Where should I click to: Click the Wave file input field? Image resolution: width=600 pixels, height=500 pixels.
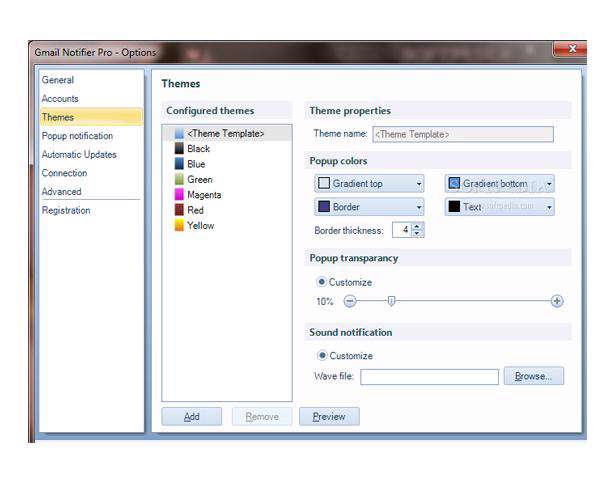click(x=429, y=377)
